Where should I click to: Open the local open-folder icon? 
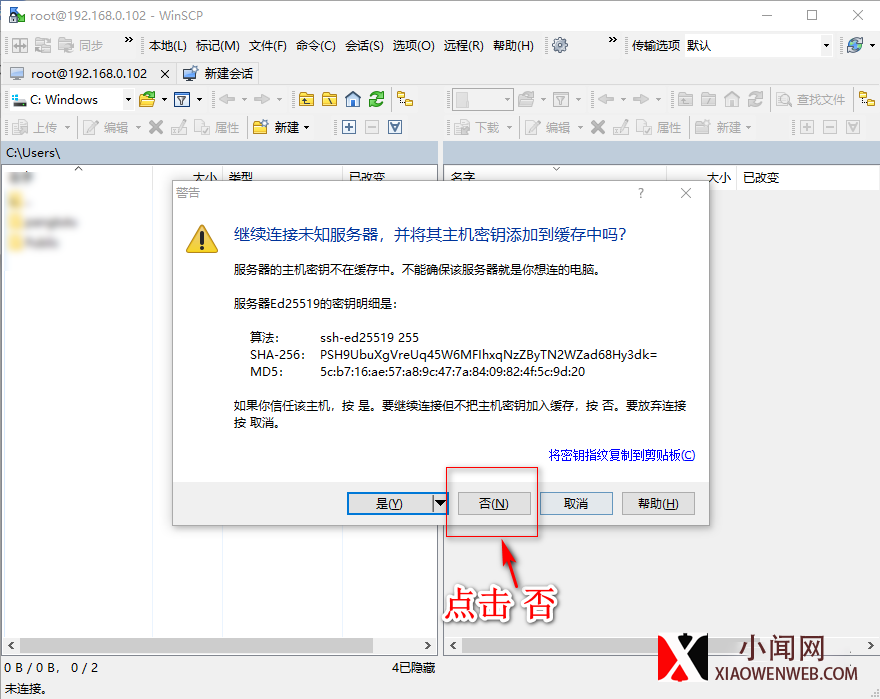pos(147,99)
